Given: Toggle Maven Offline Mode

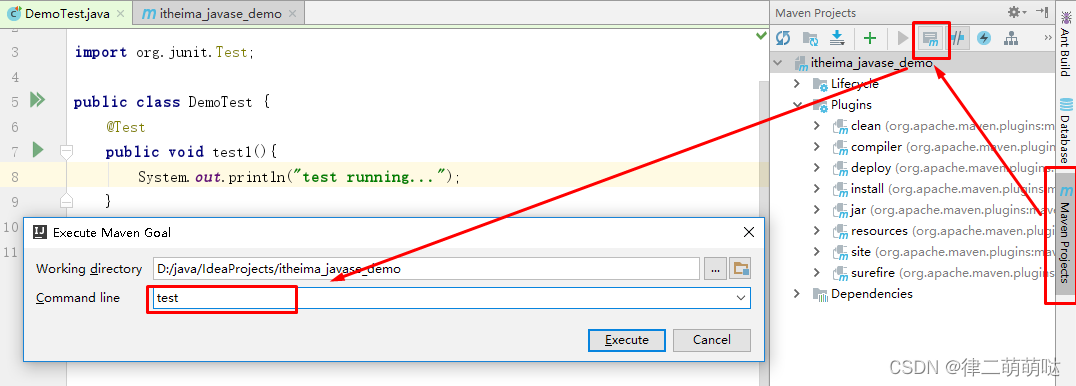Looking at the screenshot, I should point(957,38).
